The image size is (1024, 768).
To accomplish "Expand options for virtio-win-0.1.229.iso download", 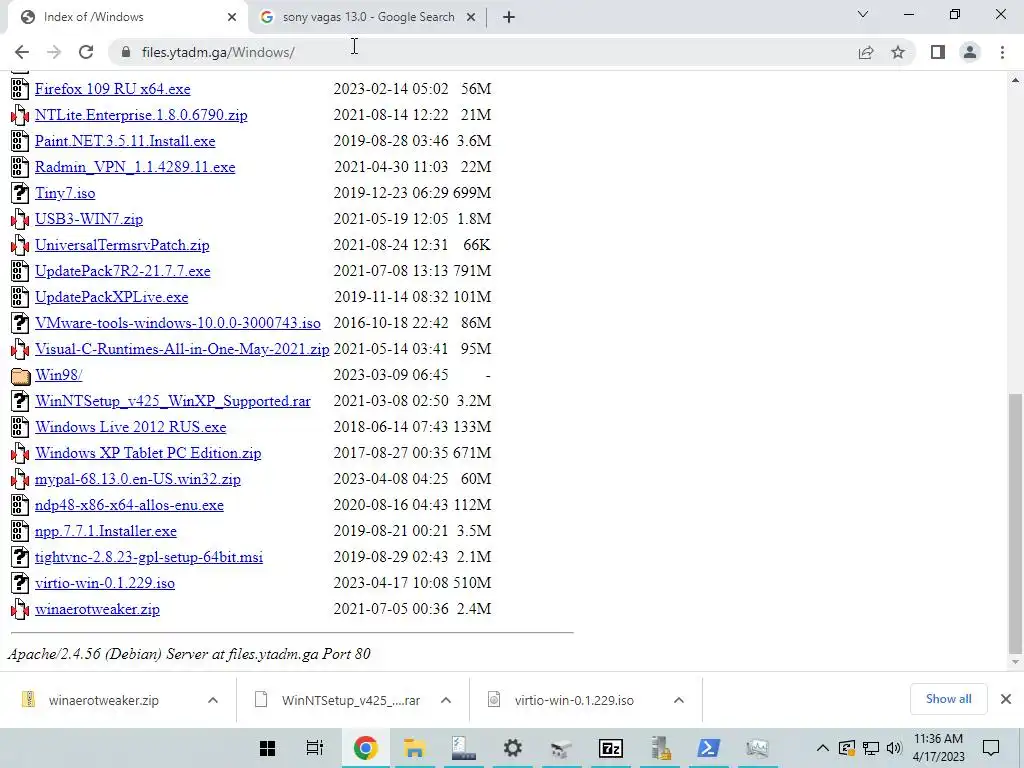I will click(679, 700).
